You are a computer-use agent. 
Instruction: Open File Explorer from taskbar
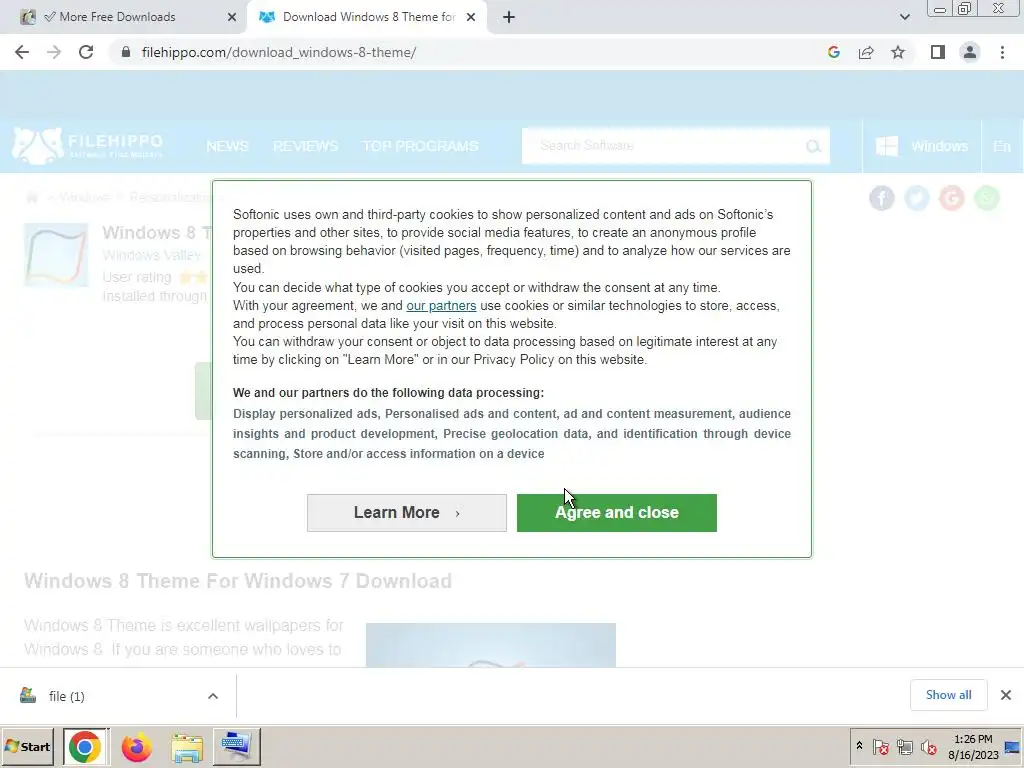187,746
